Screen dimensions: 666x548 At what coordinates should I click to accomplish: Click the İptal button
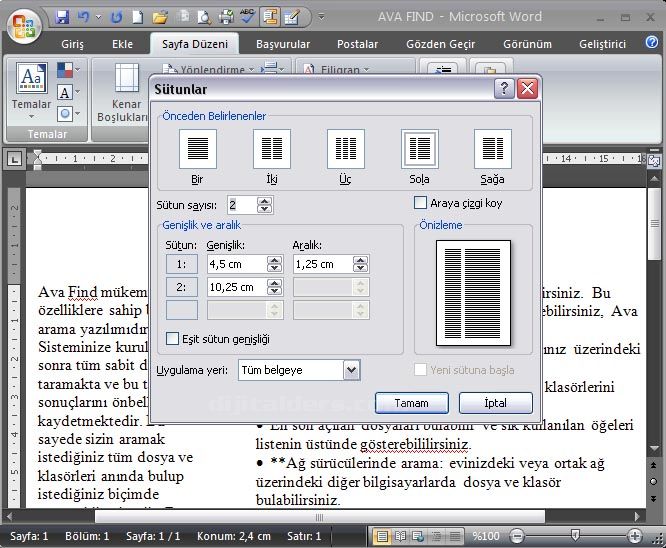(495, 403)
